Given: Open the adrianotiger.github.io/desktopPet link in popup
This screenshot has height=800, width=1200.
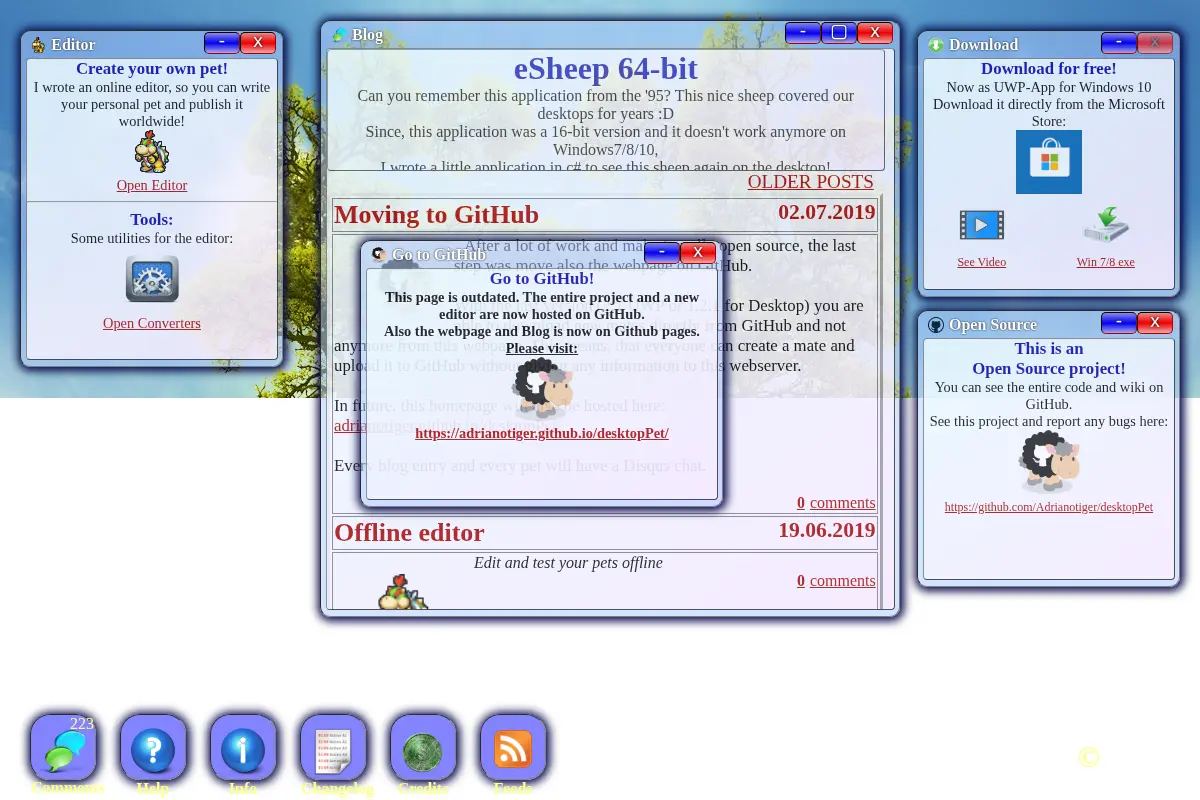Looking at the screenshot, I should (x=542, y=433).
